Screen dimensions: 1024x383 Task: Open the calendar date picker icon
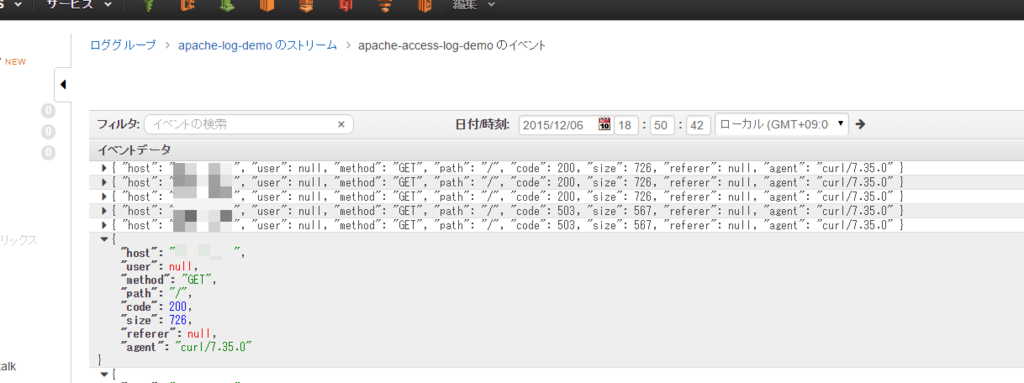pos(604,124)
